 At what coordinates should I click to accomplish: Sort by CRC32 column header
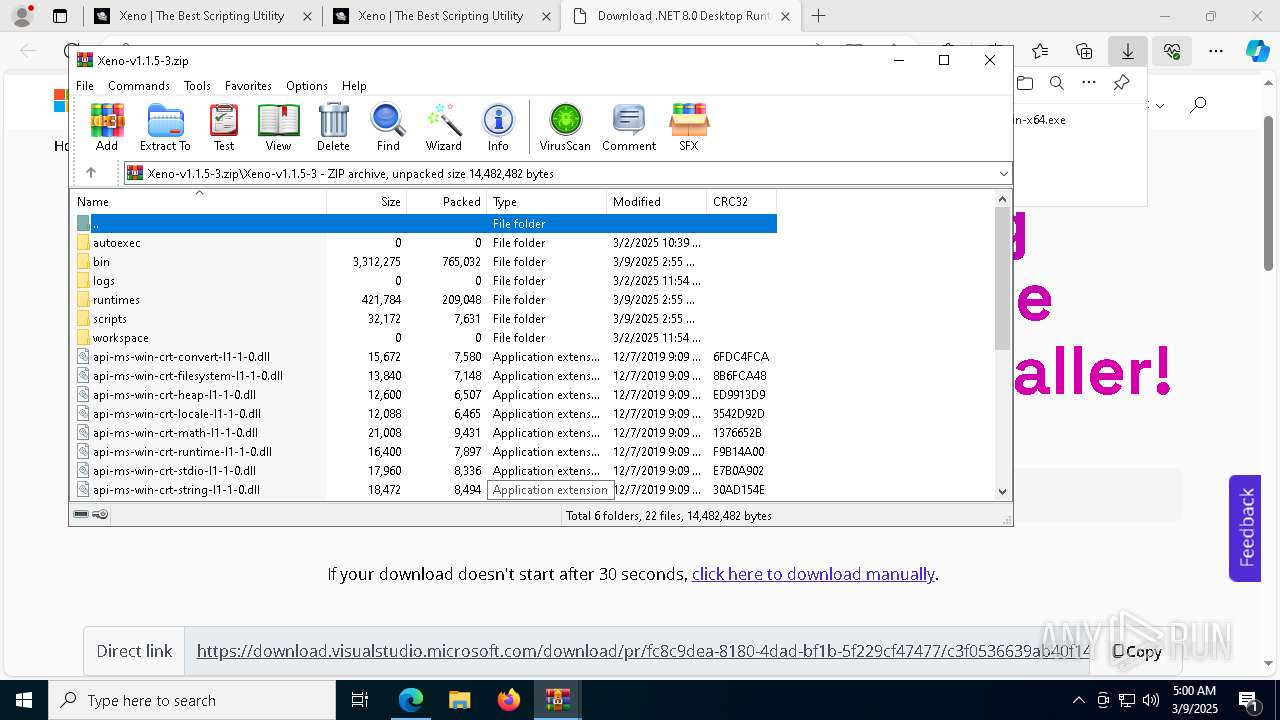pyautogui.click(x=742, y=202)
